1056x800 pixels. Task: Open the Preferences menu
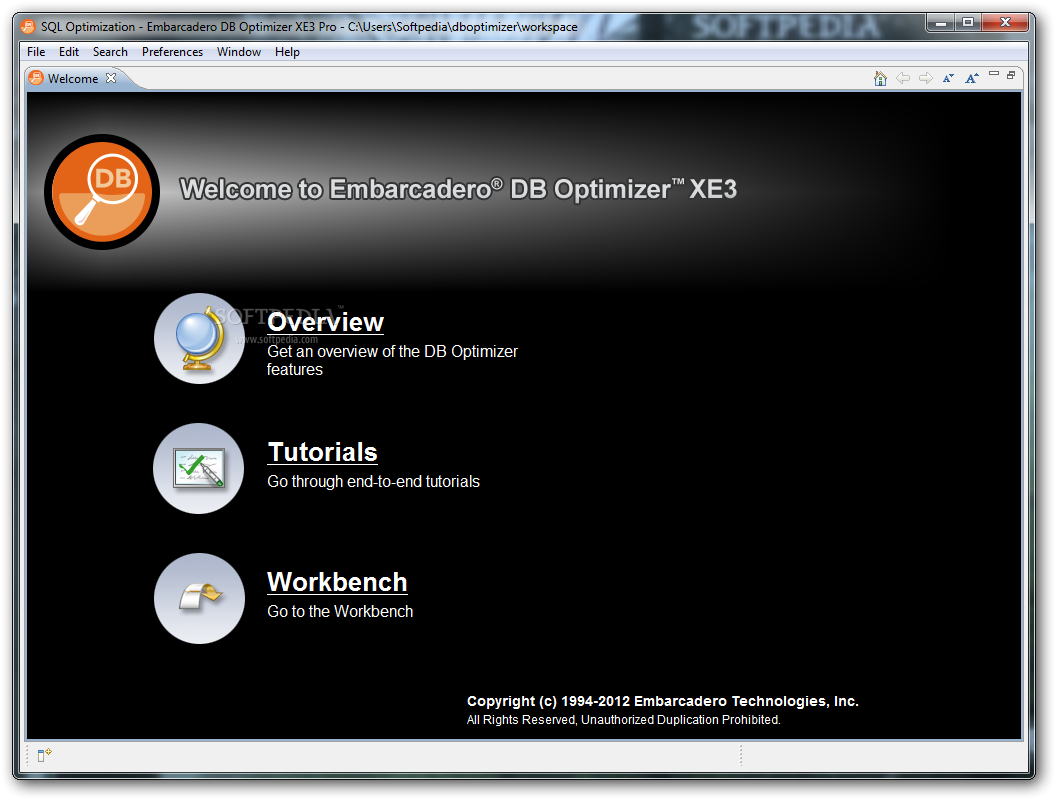pyautogui.click(x=172, y=52)
